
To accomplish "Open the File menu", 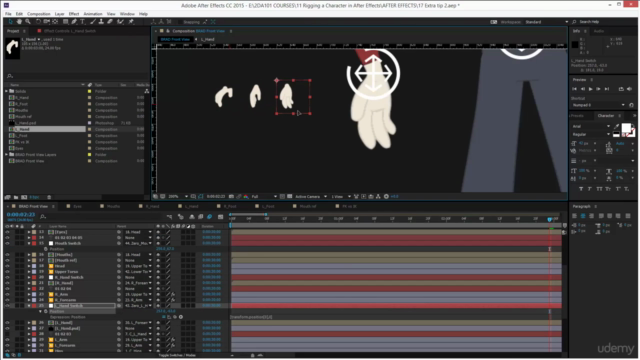I will (x=8, y=14).
